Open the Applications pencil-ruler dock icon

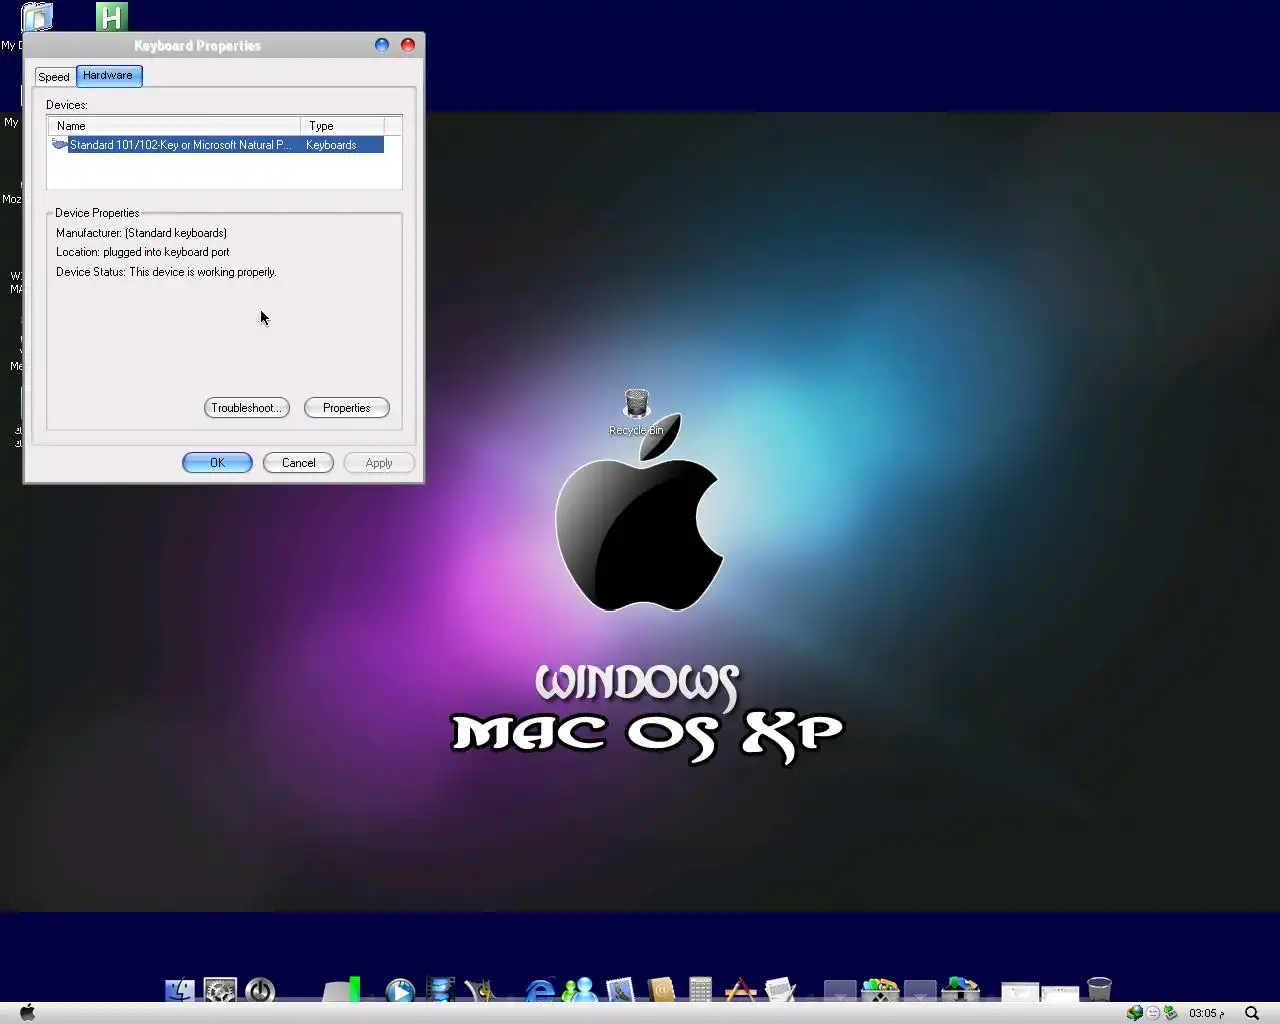click(x=740, y=990)
